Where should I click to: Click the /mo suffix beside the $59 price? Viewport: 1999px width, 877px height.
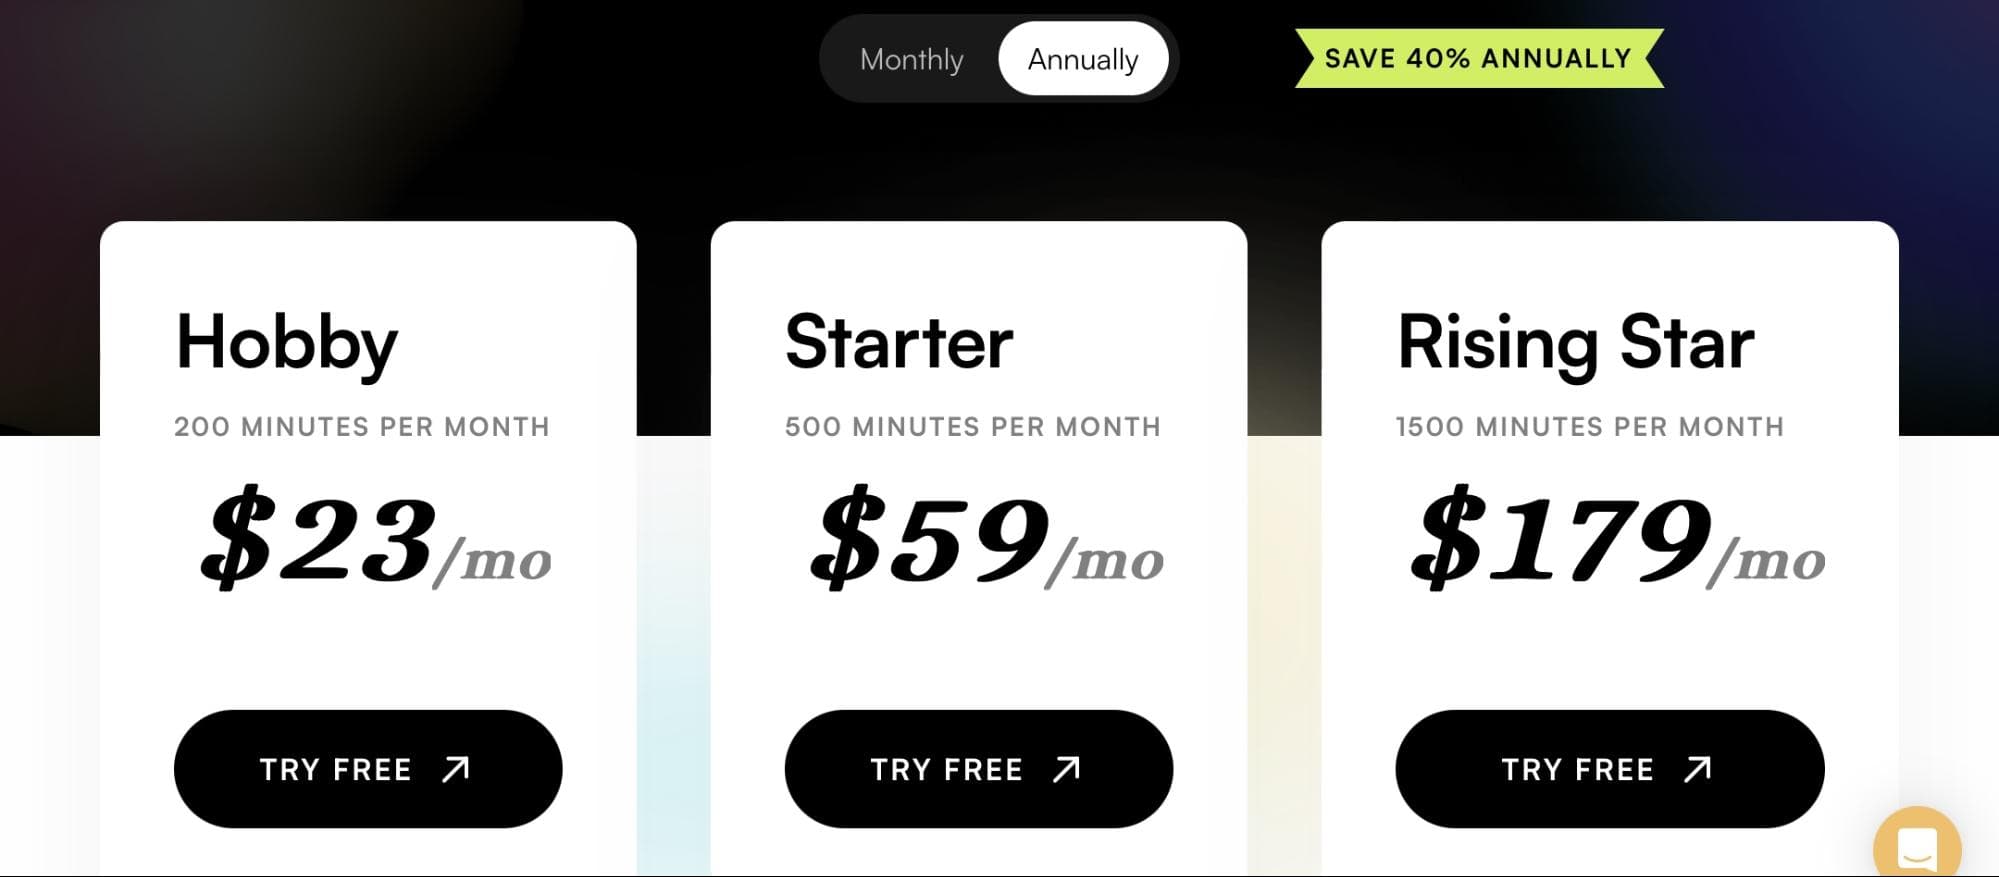pyautogui.click(x=1105, y=560)
